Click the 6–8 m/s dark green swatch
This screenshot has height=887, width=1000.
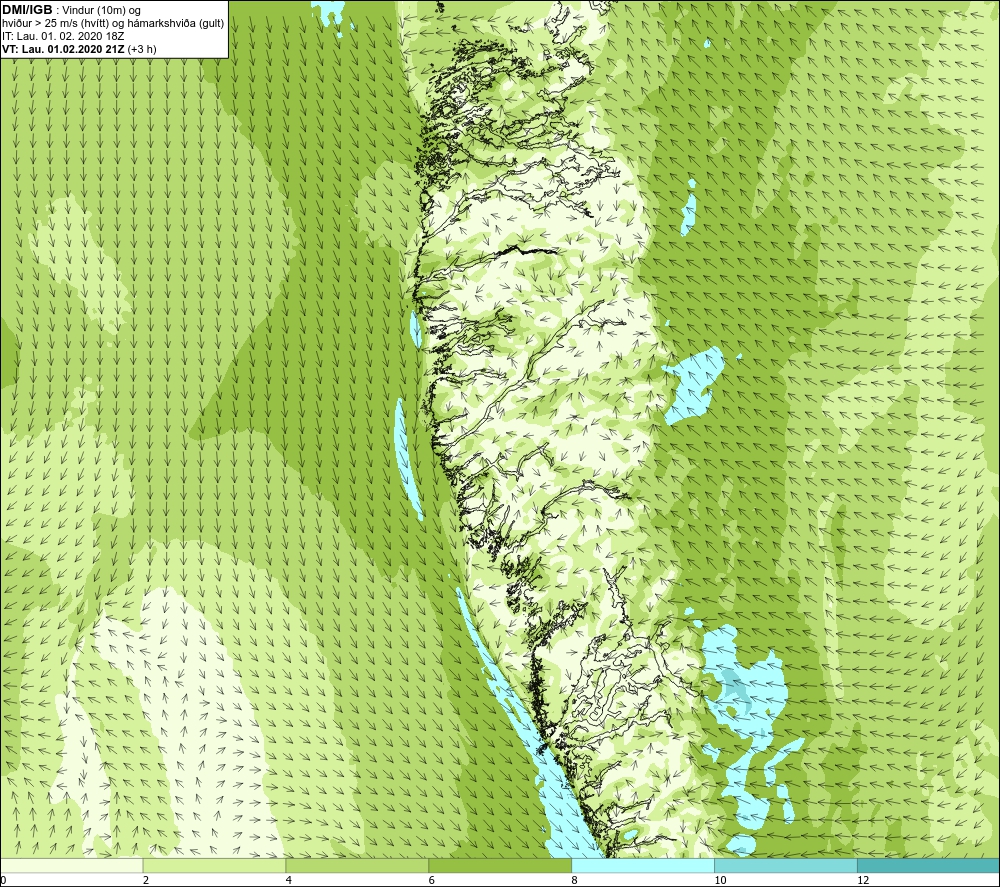pos(500,865)
